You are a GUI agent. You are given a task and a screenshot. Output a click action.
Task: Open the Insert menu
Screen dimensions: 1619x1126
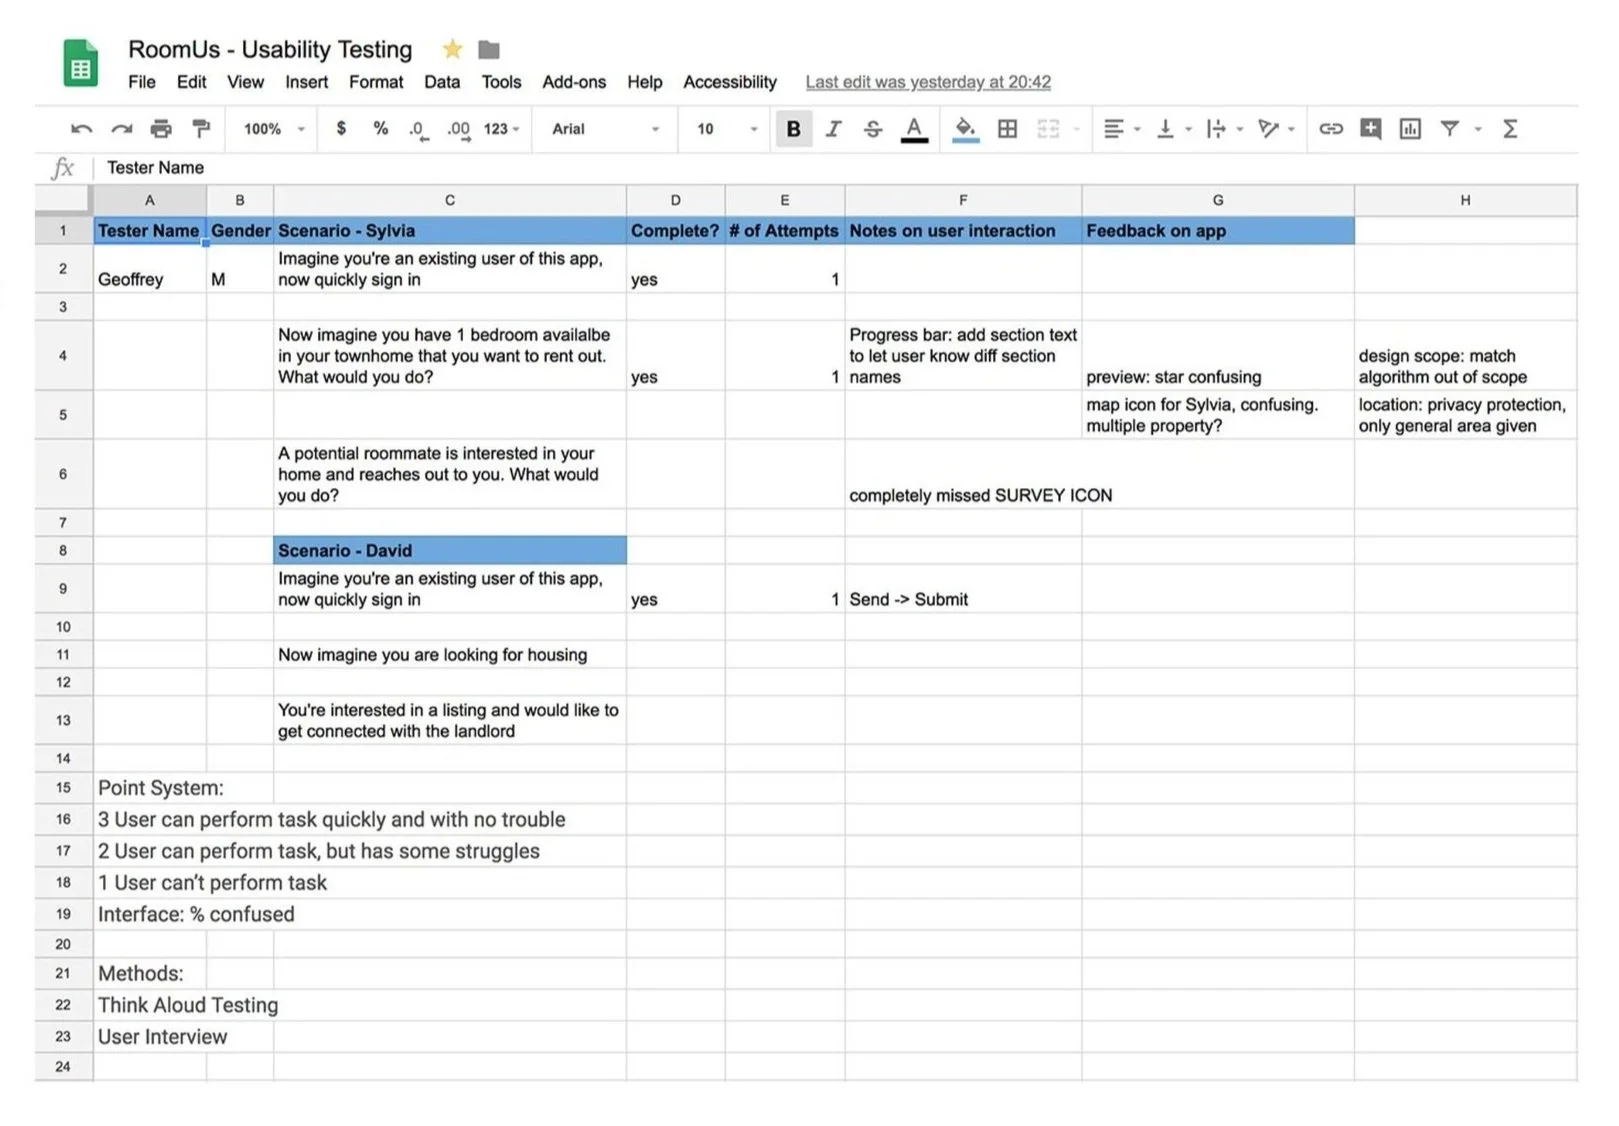coord(306,82)
